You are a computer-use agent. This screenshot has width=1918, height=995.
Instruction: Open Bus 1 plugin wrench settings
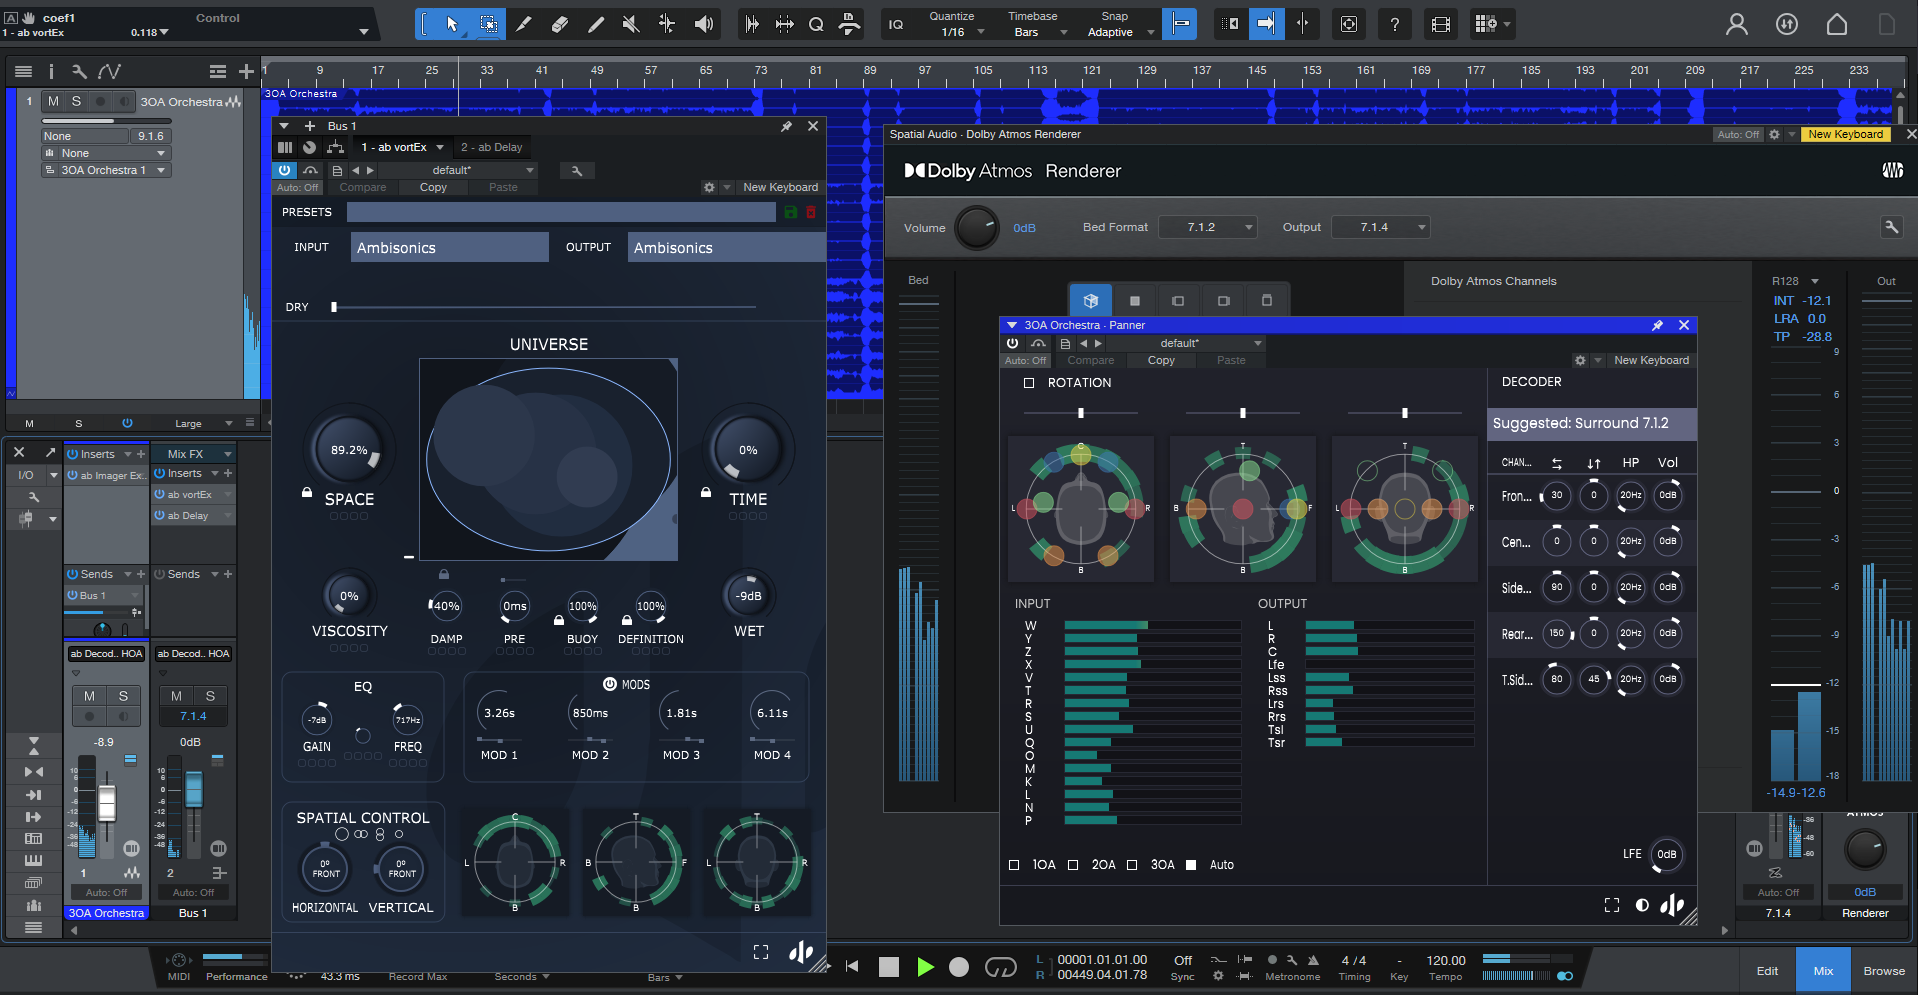click(577, 171)
